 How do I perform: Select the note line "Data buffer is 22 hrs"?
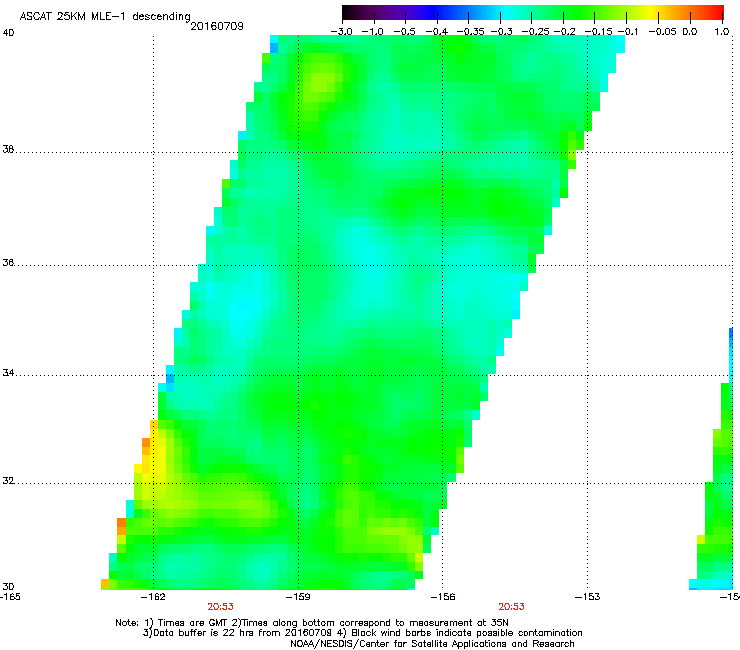point(362,633)
